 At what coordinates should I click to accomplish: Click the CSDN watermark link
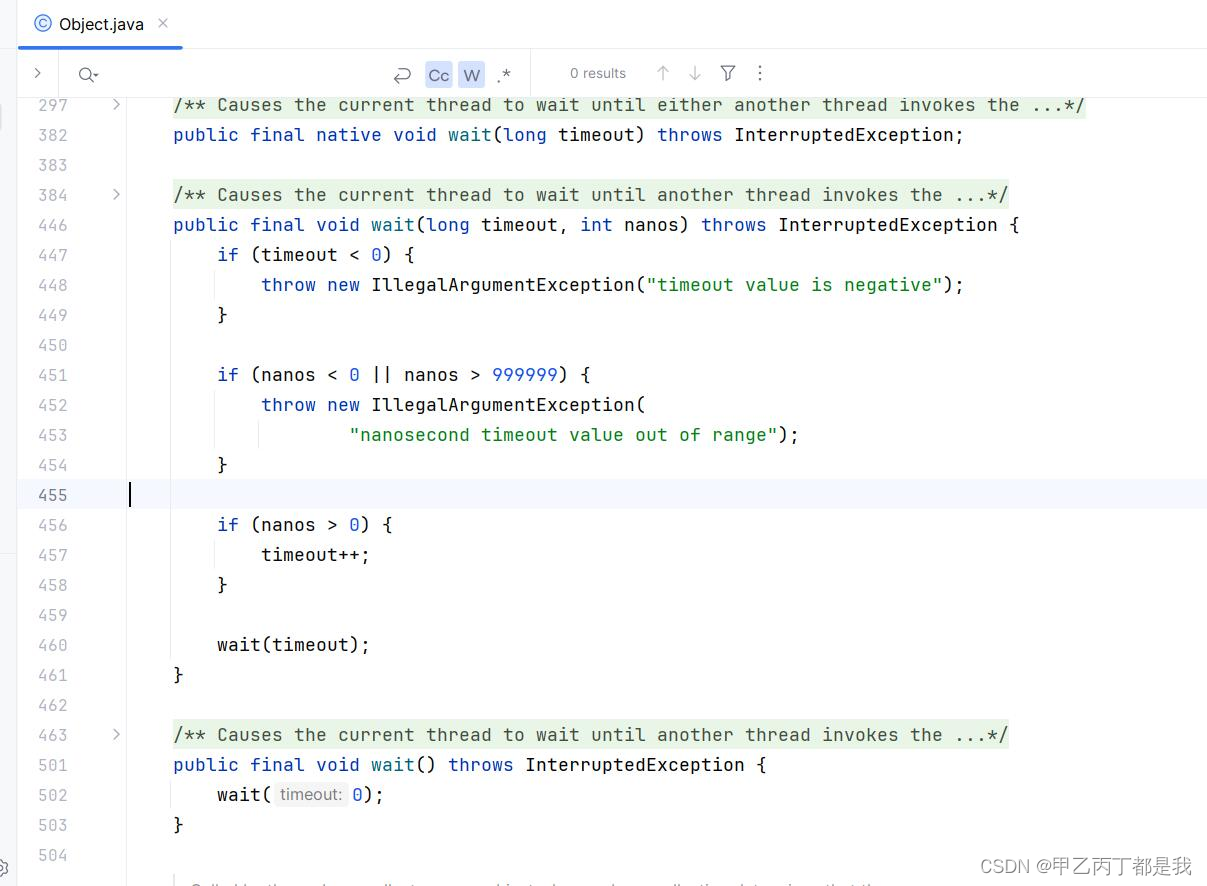(1085, 866)
